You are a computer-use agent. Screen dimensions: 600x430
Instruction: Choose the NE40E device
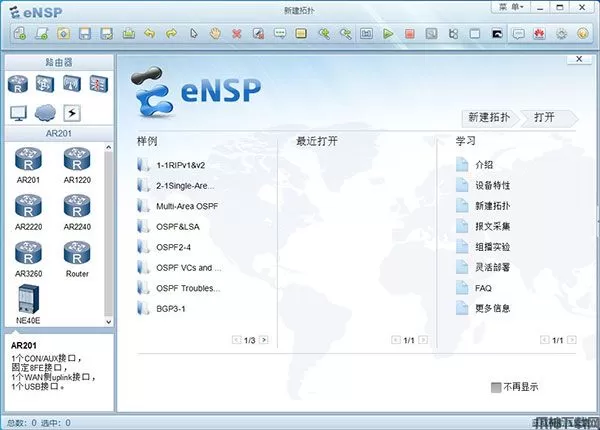(x=28, y=305)
